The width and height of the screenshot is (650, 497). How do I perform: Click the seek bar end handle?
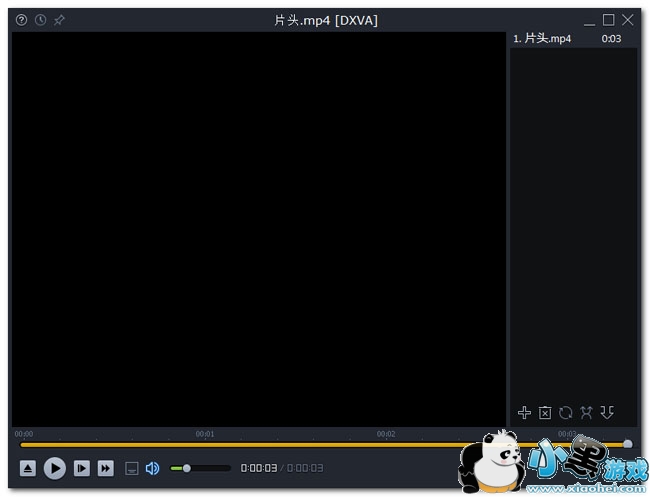pos(628,444)
